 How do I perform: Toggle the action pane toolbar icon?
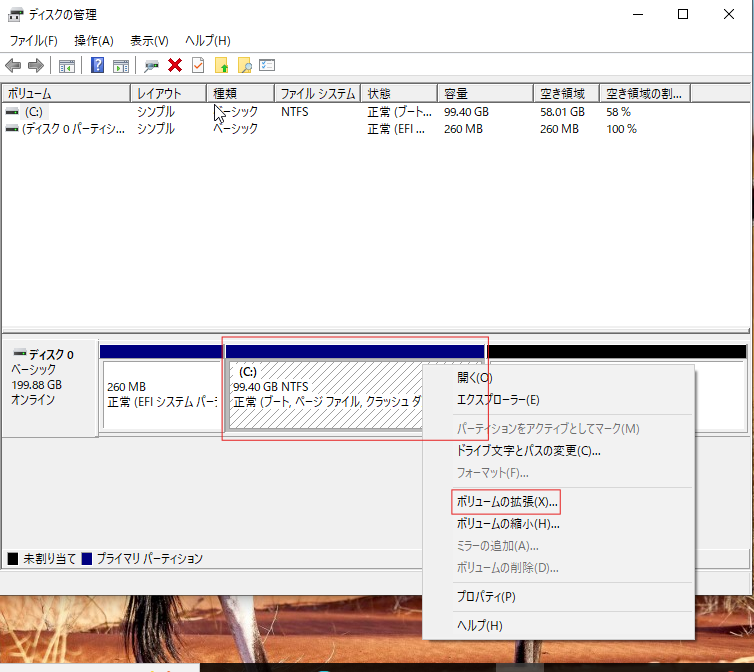[121, 65]
